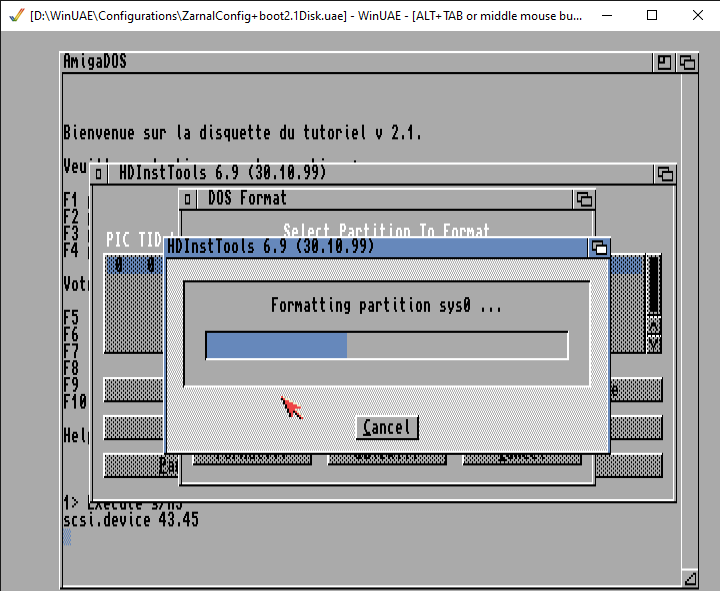Click the DOS Format window title text
The width and height of the screenshot is (720, 591).
click(x=247, y=198)
